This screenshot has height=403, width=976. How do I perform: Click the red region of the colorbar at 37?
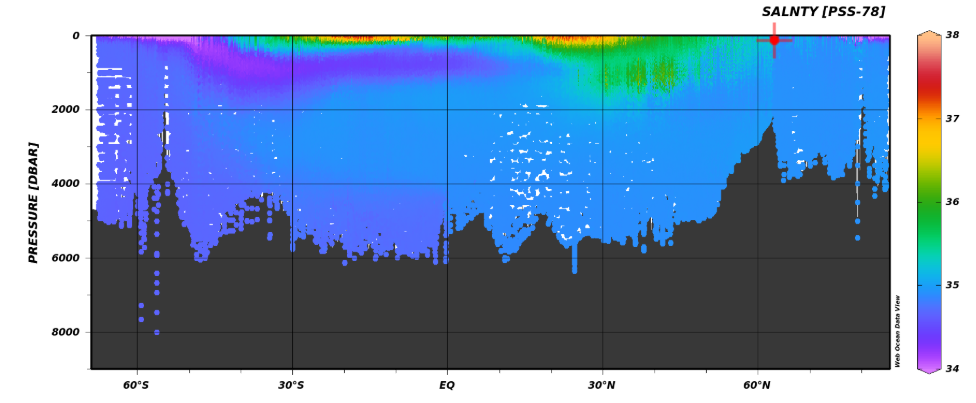929,118
